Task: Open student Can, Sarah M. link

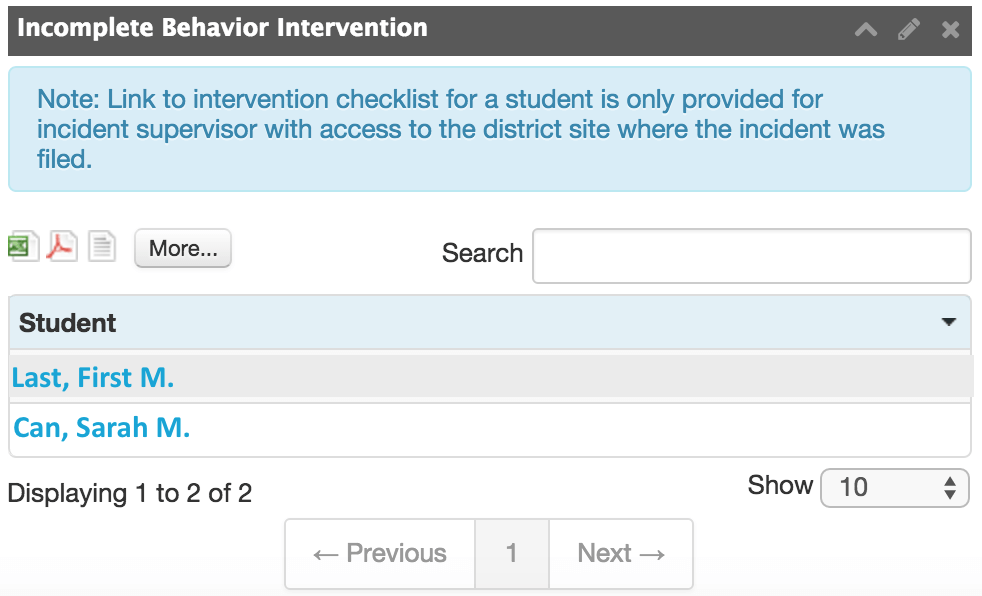Action: pos(102,428)
